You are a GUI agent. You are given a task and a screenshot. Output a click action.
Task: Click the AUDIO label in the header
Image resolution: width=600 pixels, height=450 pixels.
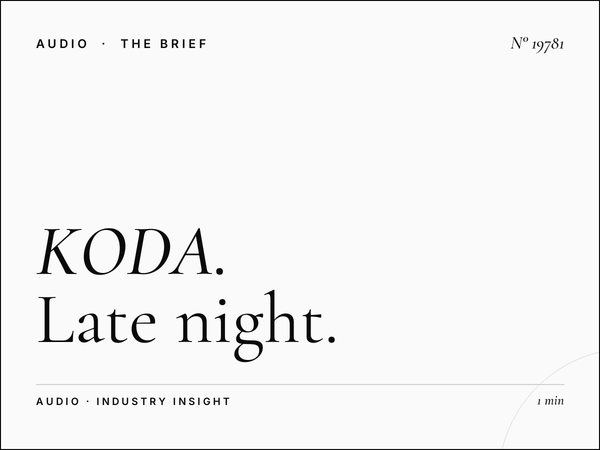point(62,44)
